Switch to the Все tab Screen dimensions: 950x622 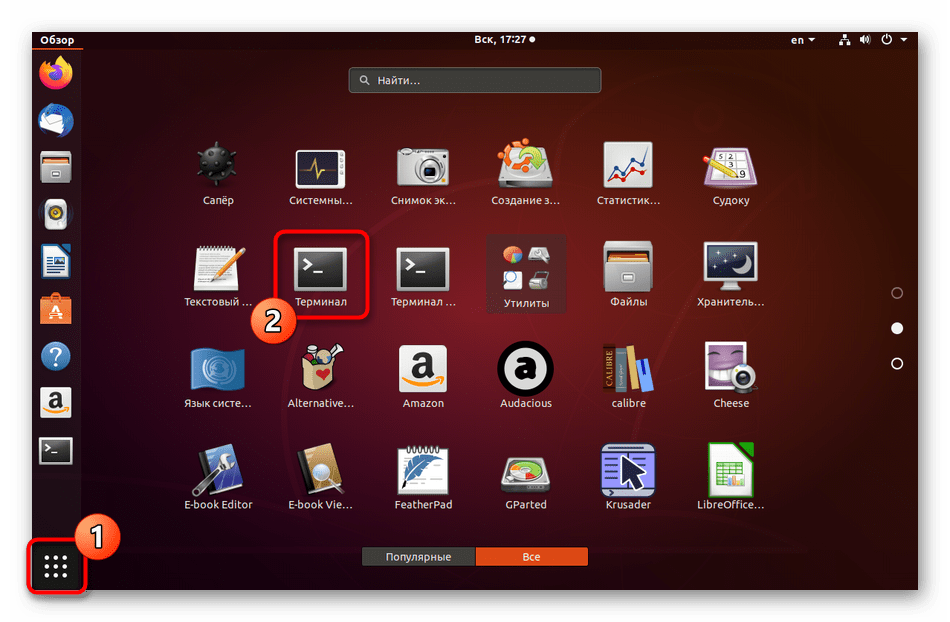pos(531,557)
